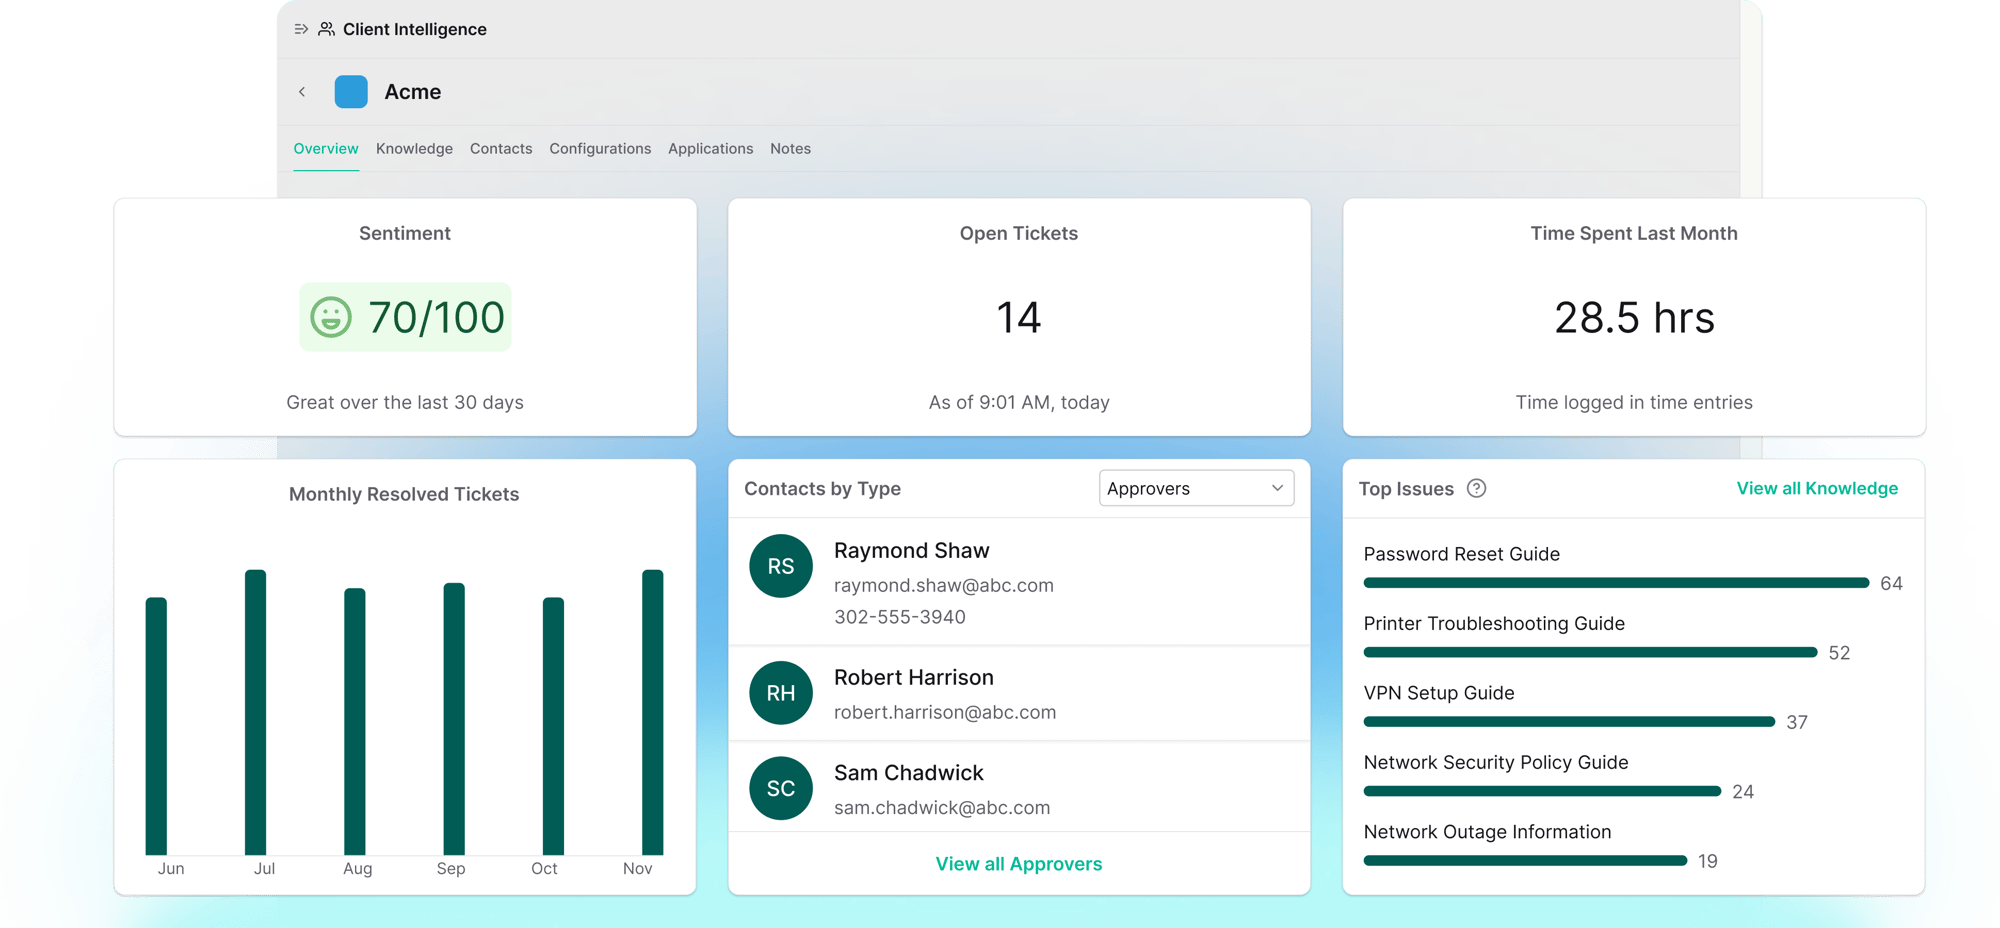Viewport: 2000px width, 928px height.
Task: Click the Approvers dropdown chevron arrow
Action: 1276,488
